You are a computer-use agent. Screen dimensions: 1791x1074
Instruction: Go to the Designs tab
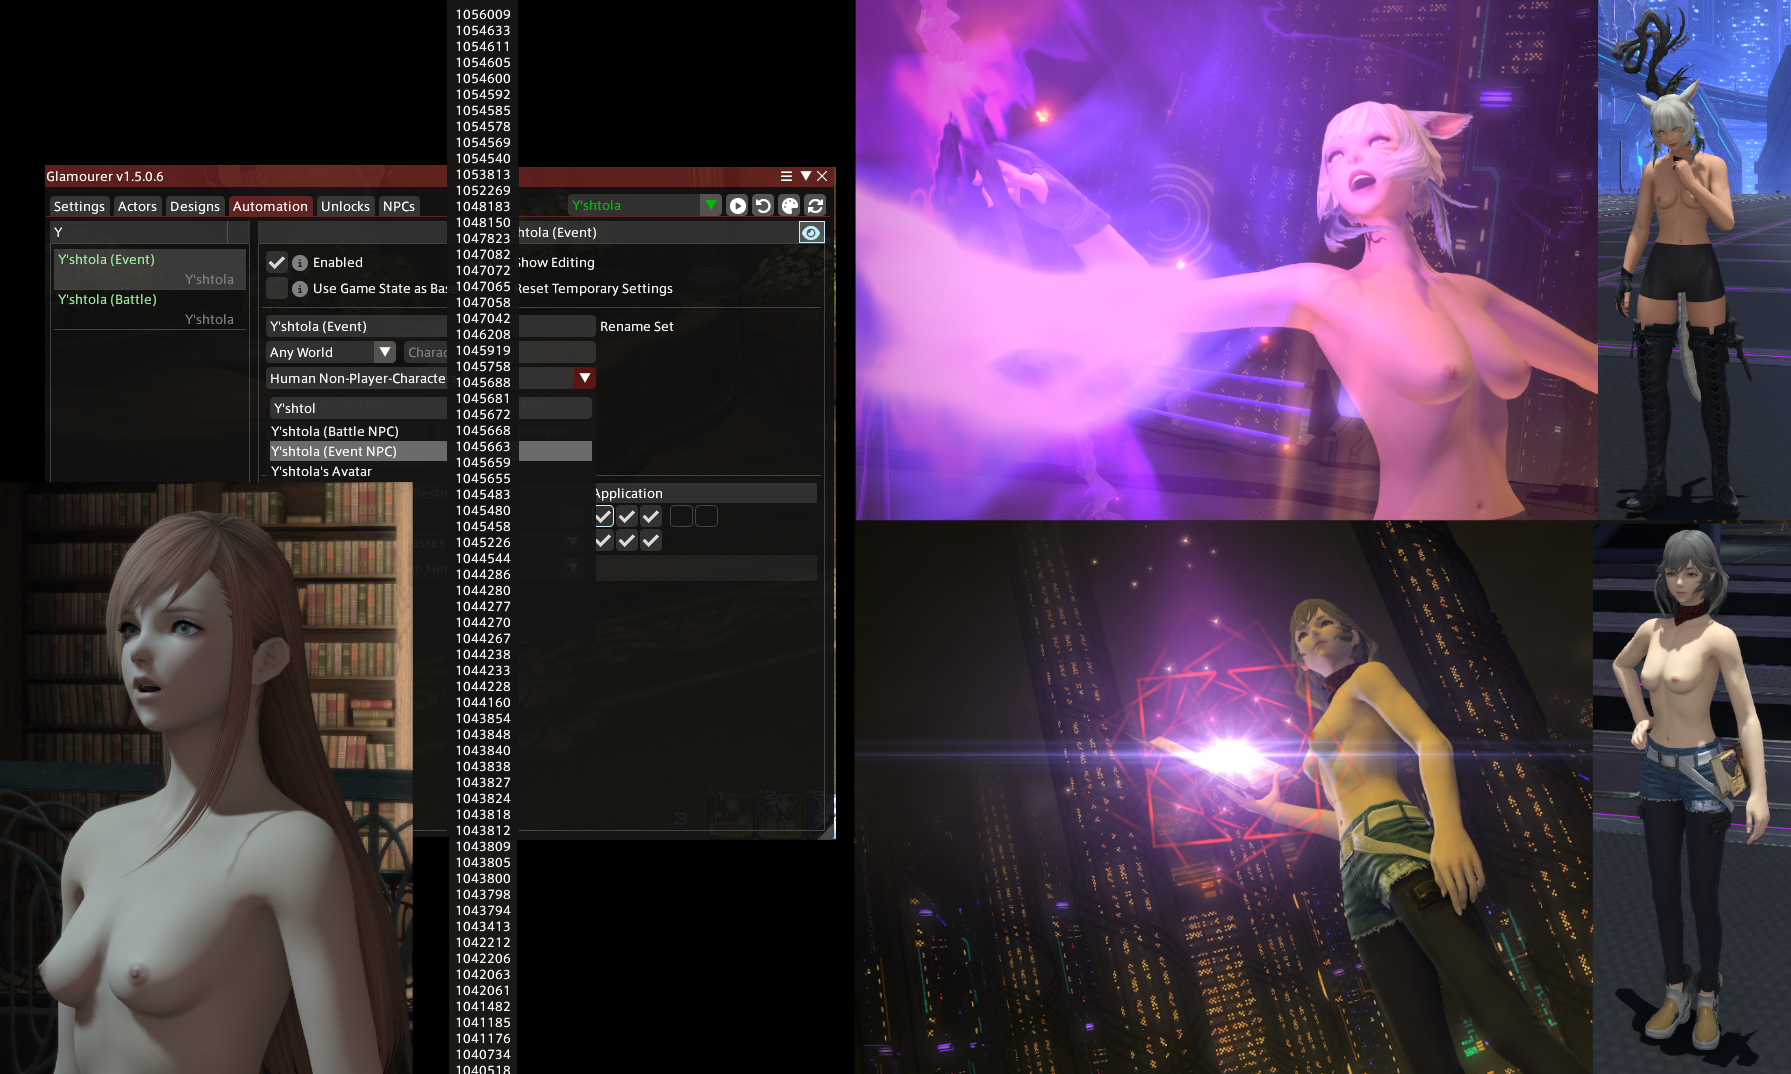195,206
